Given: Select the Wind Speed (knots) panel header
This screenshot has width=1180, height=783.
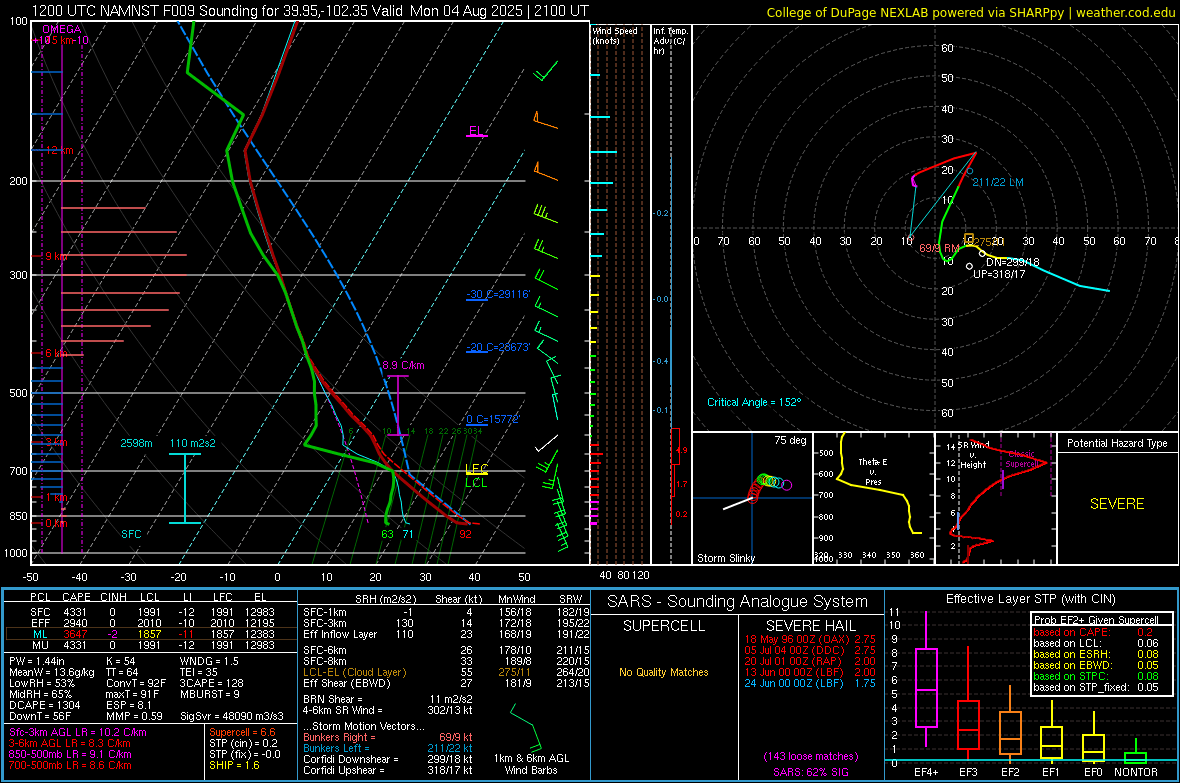Looking at the screenshot, I should click(x=616, y=35).
